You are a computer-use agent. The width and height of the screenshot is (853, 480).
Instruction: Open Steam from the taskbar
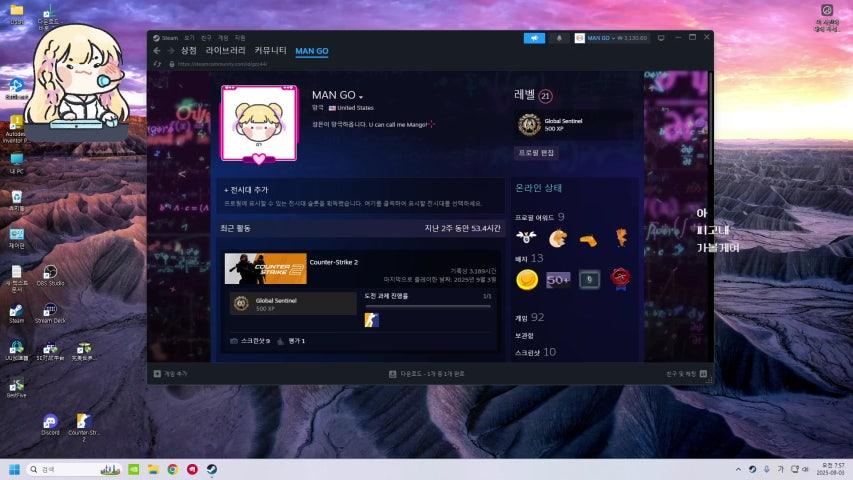[x=212, y=470]
